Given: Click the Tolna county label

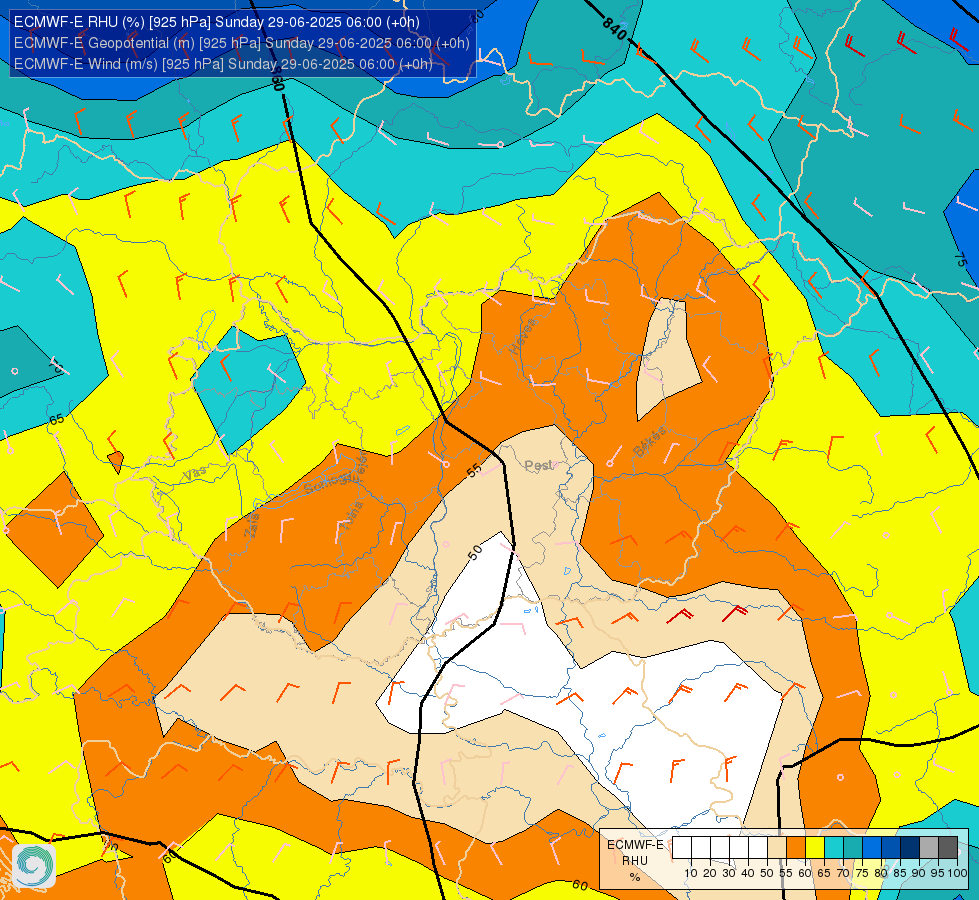Looking at the screenshot, I should click(x=350, y=516).
